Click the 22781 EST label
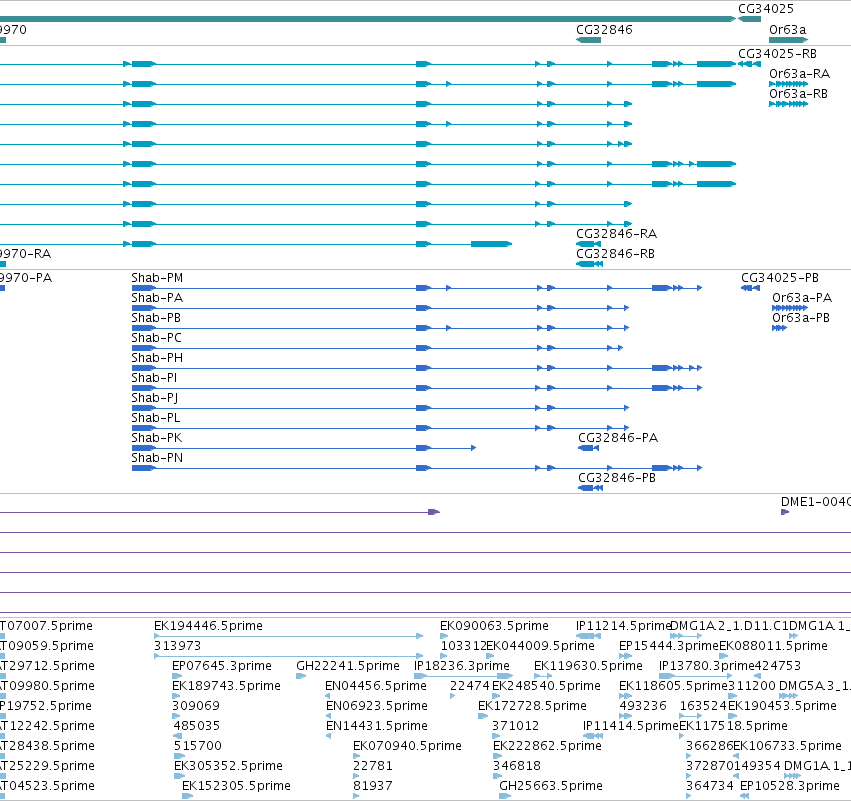851x801 pixels. tap(372, 766)
